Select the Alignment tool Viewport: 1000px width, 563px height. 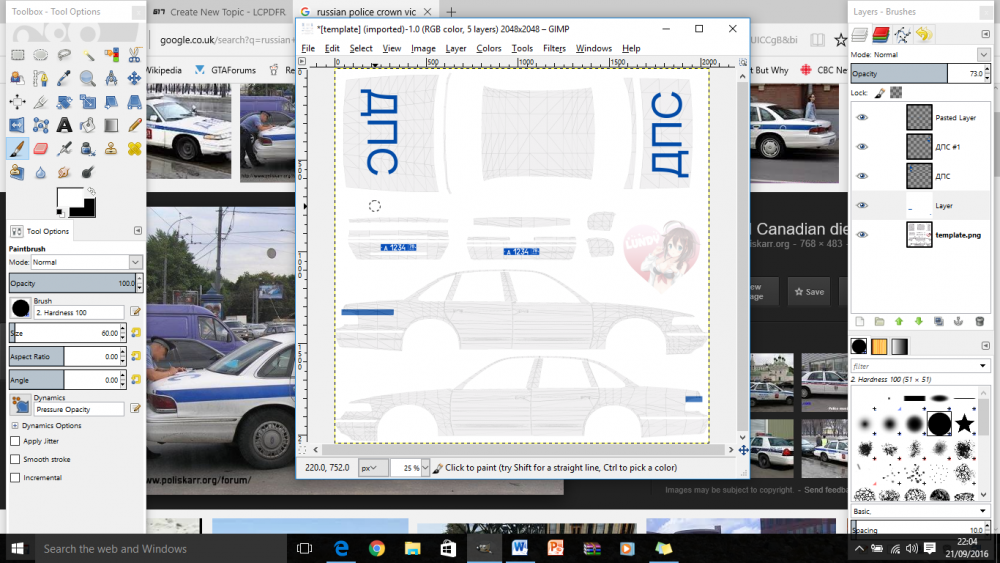17,102
